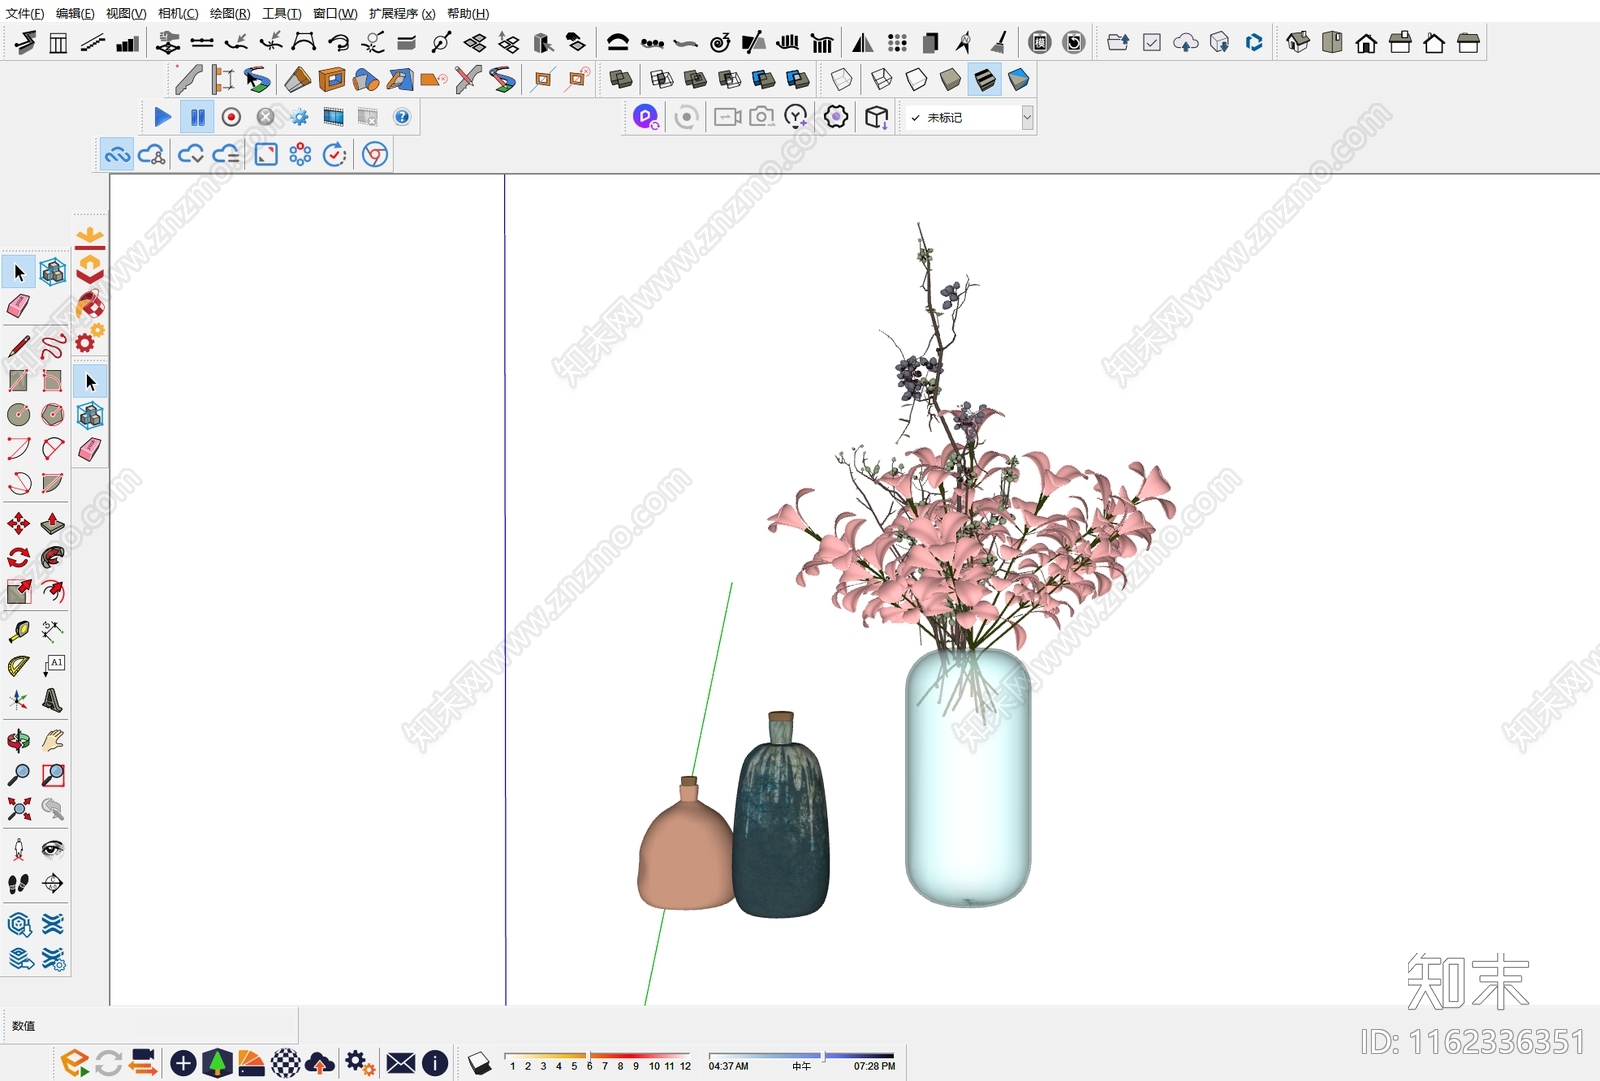Select the Offset tool
This screenshot has width=1600, height=1081.
point(53,592)
